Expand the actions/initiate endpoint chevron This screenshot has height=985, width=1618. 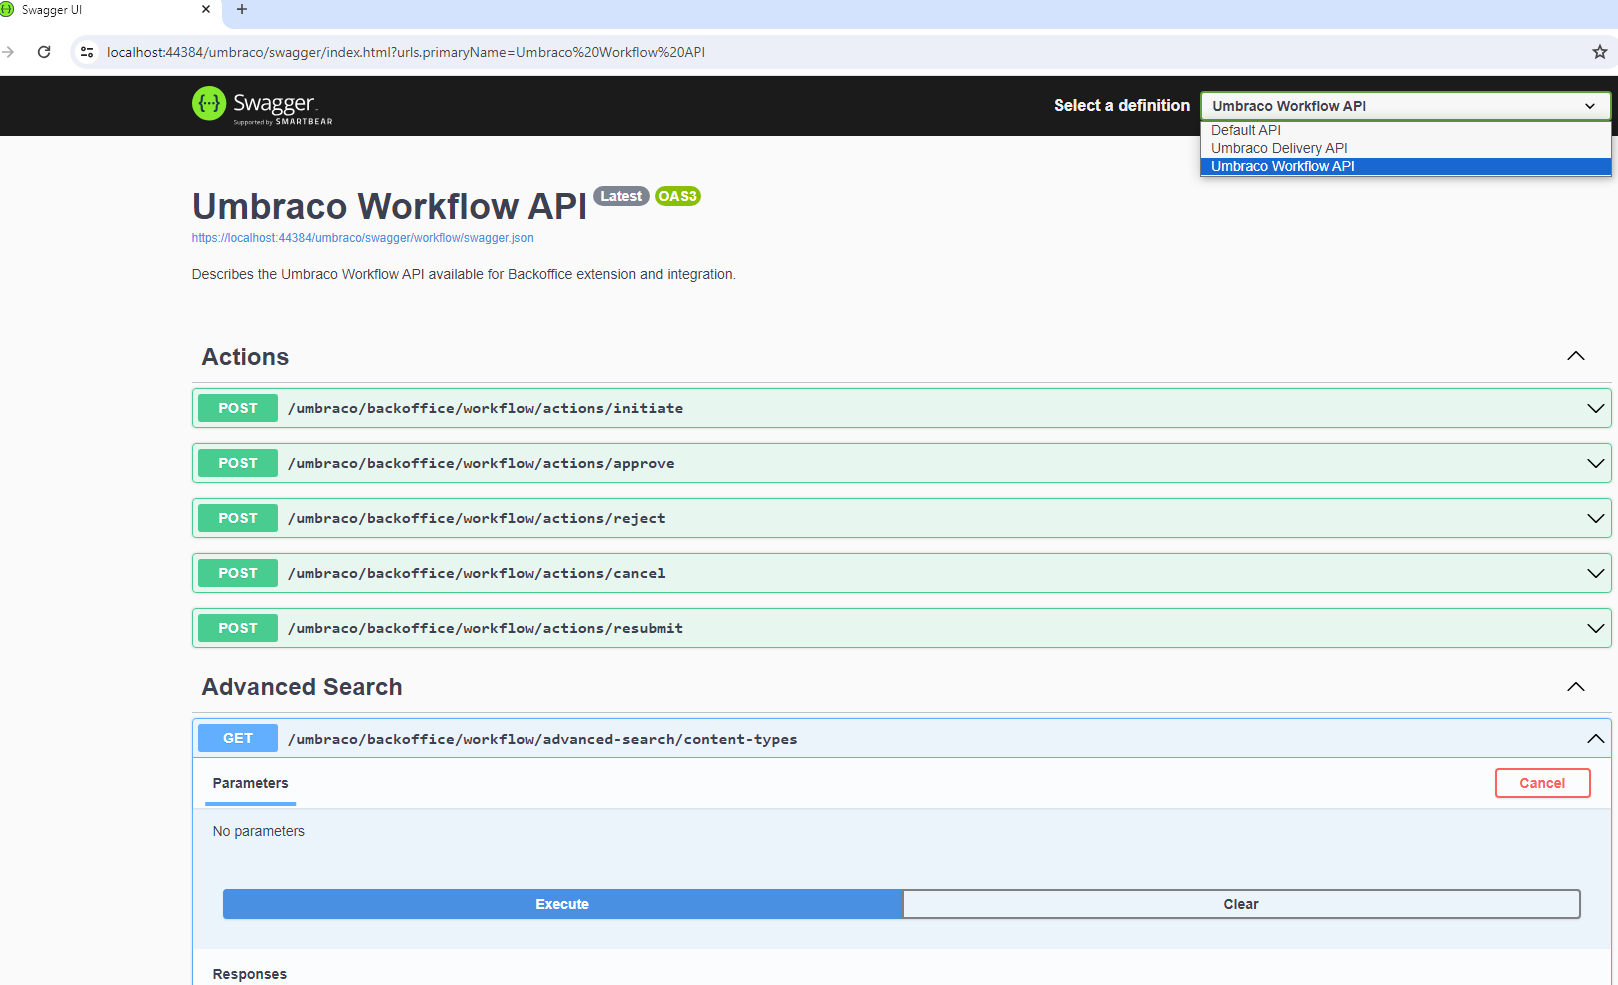point(1595,408)
